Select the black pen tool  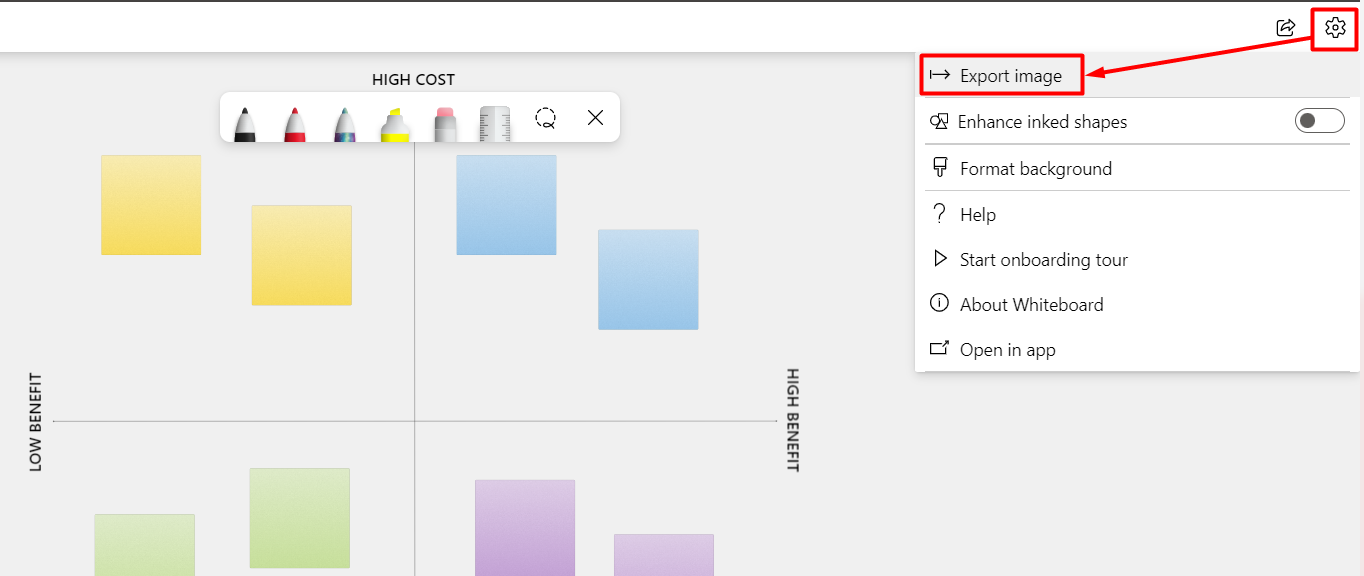coord(244,123)
